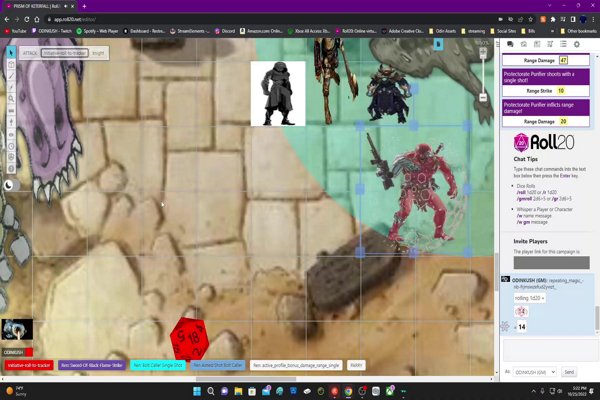This screenshot has height=400, width=600.
Task: Click the rolled total 14 in chat
Action: pyautogui.click(x=522, y=327)
